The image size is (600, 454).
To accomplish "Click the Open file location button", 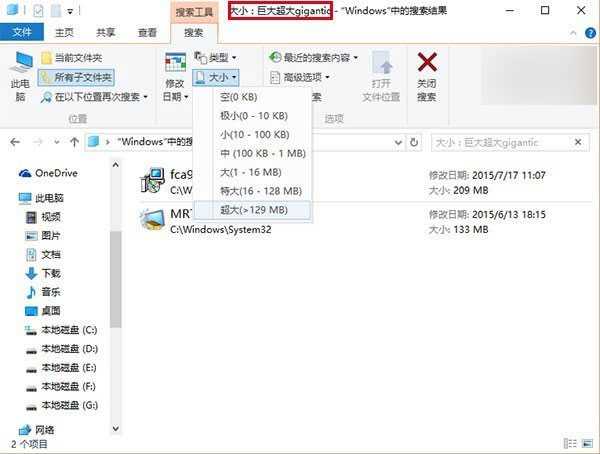I will click(381, 77).
